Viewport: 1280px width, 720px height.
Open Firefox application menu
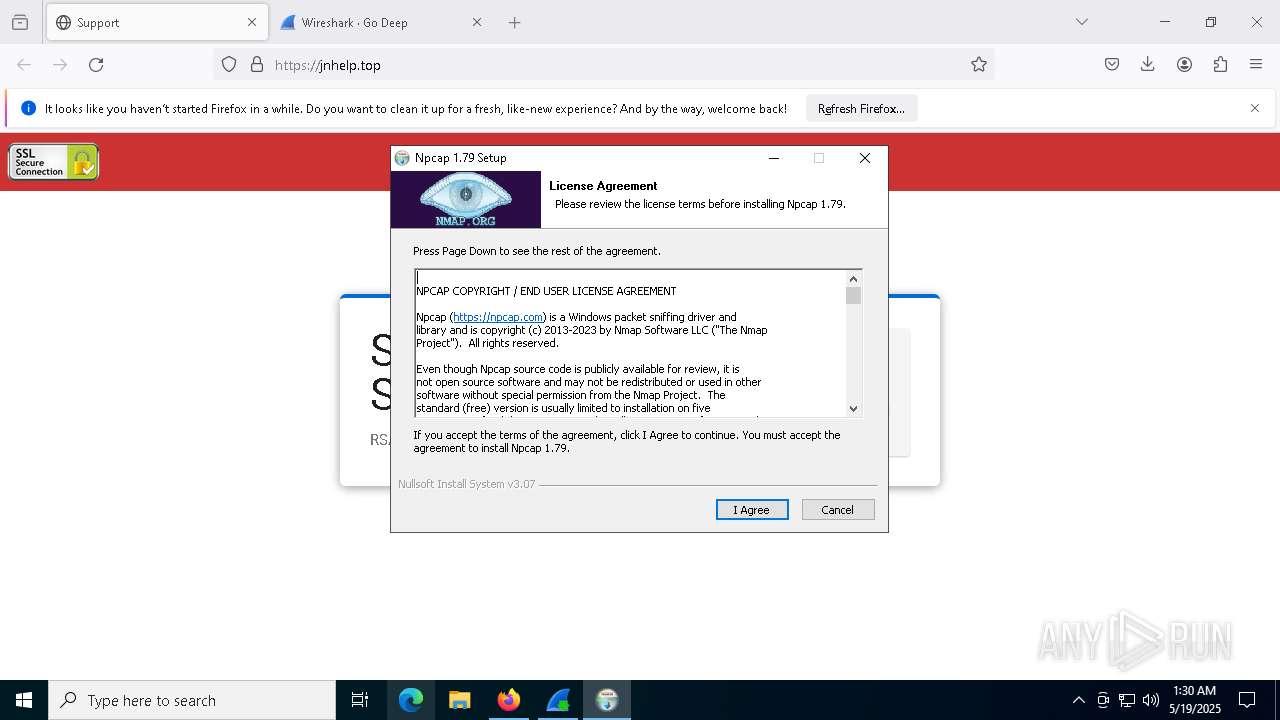[1256, 65]
